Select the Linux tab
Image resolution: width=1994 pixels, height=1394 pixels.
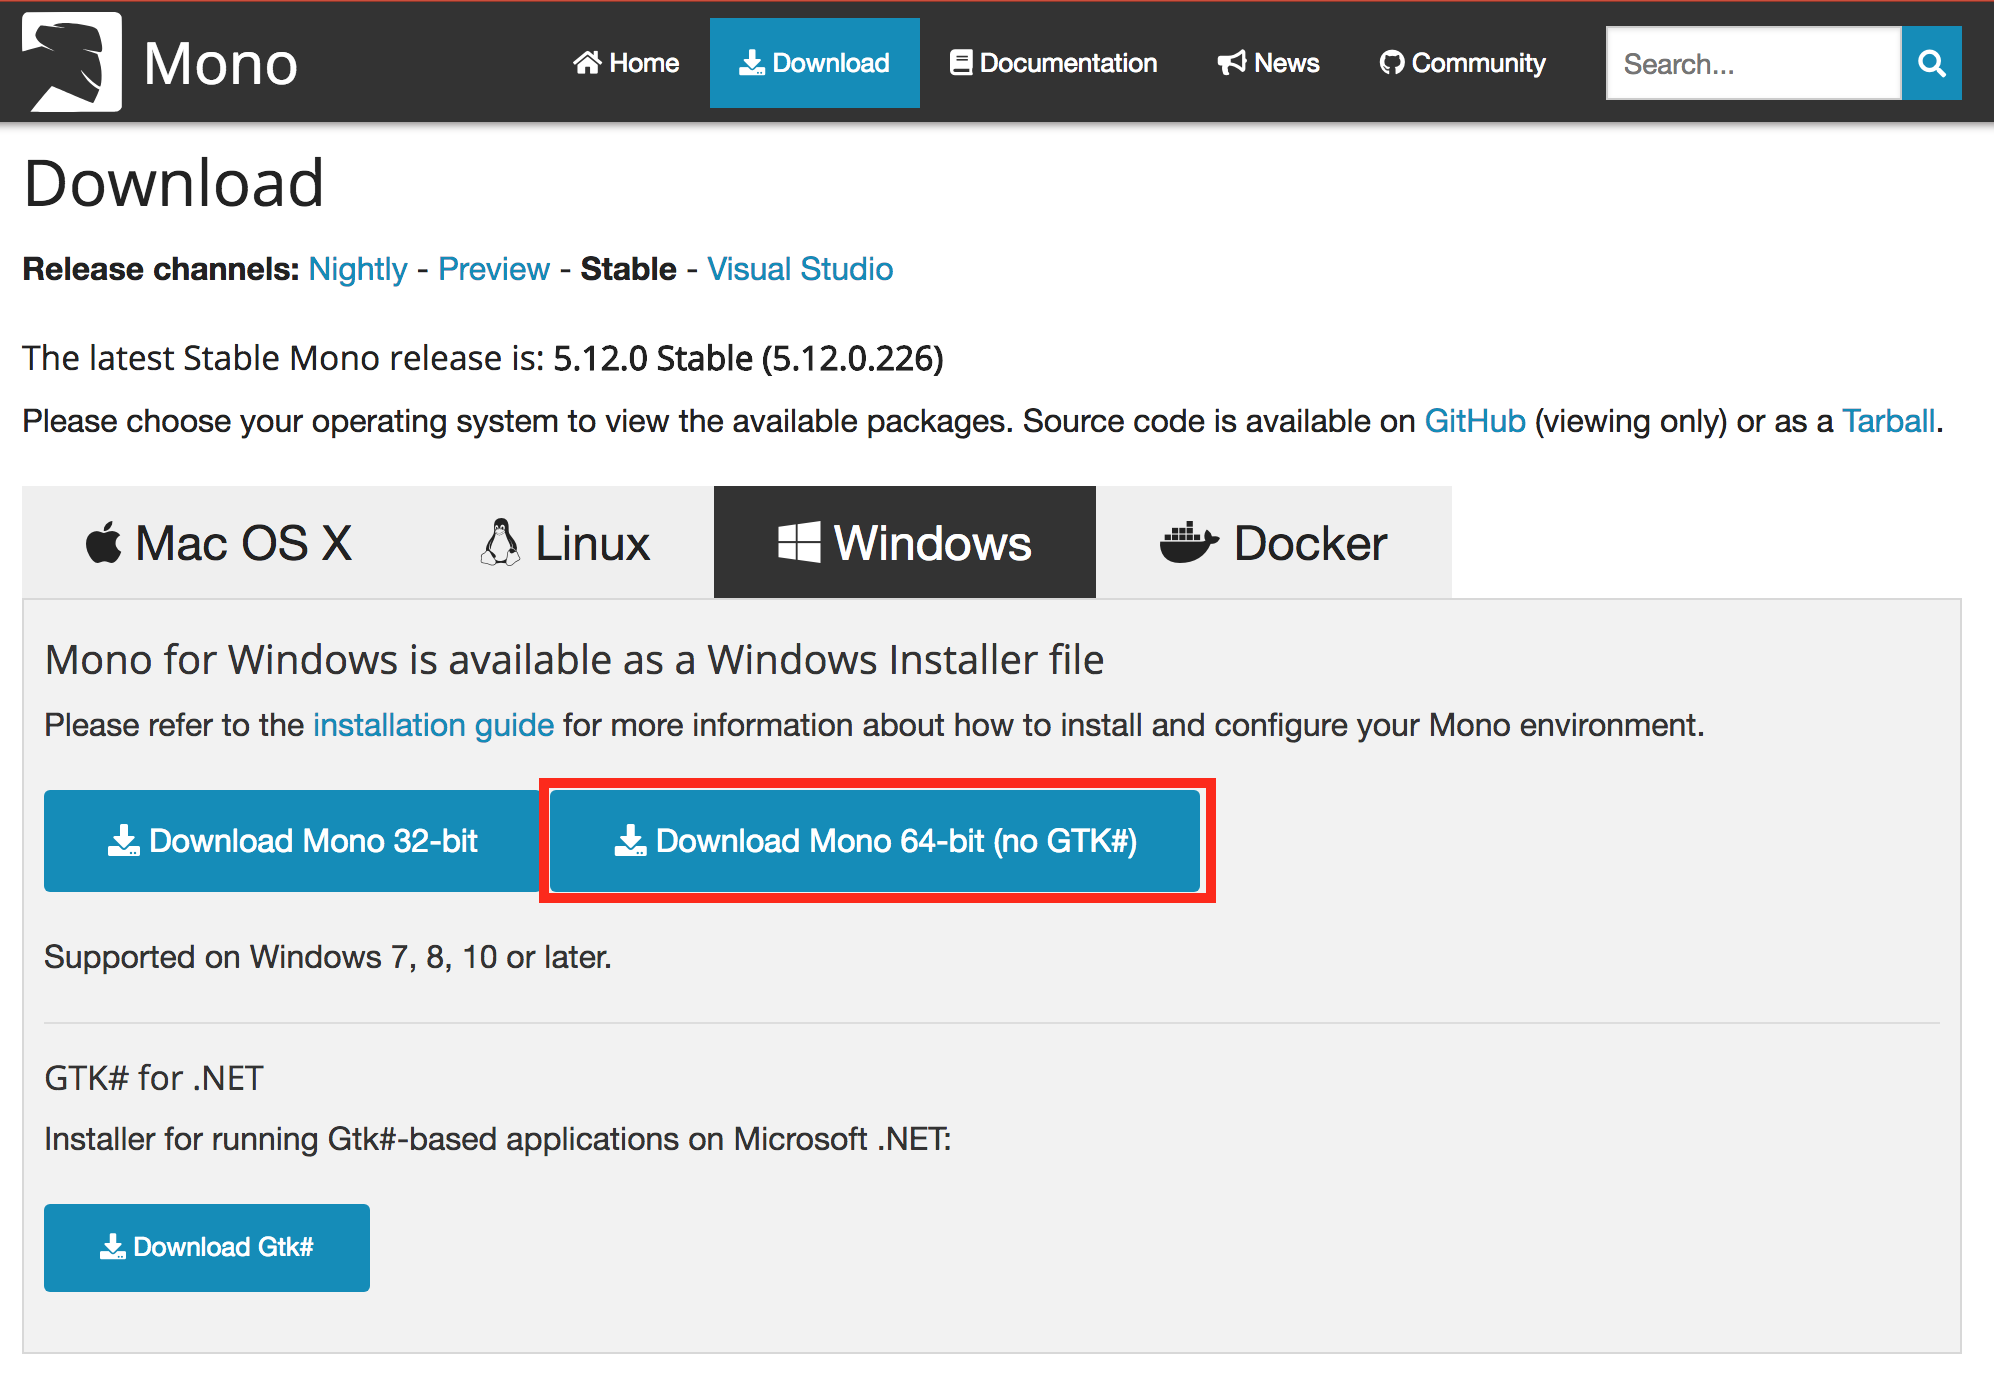(x=565, y=543)
